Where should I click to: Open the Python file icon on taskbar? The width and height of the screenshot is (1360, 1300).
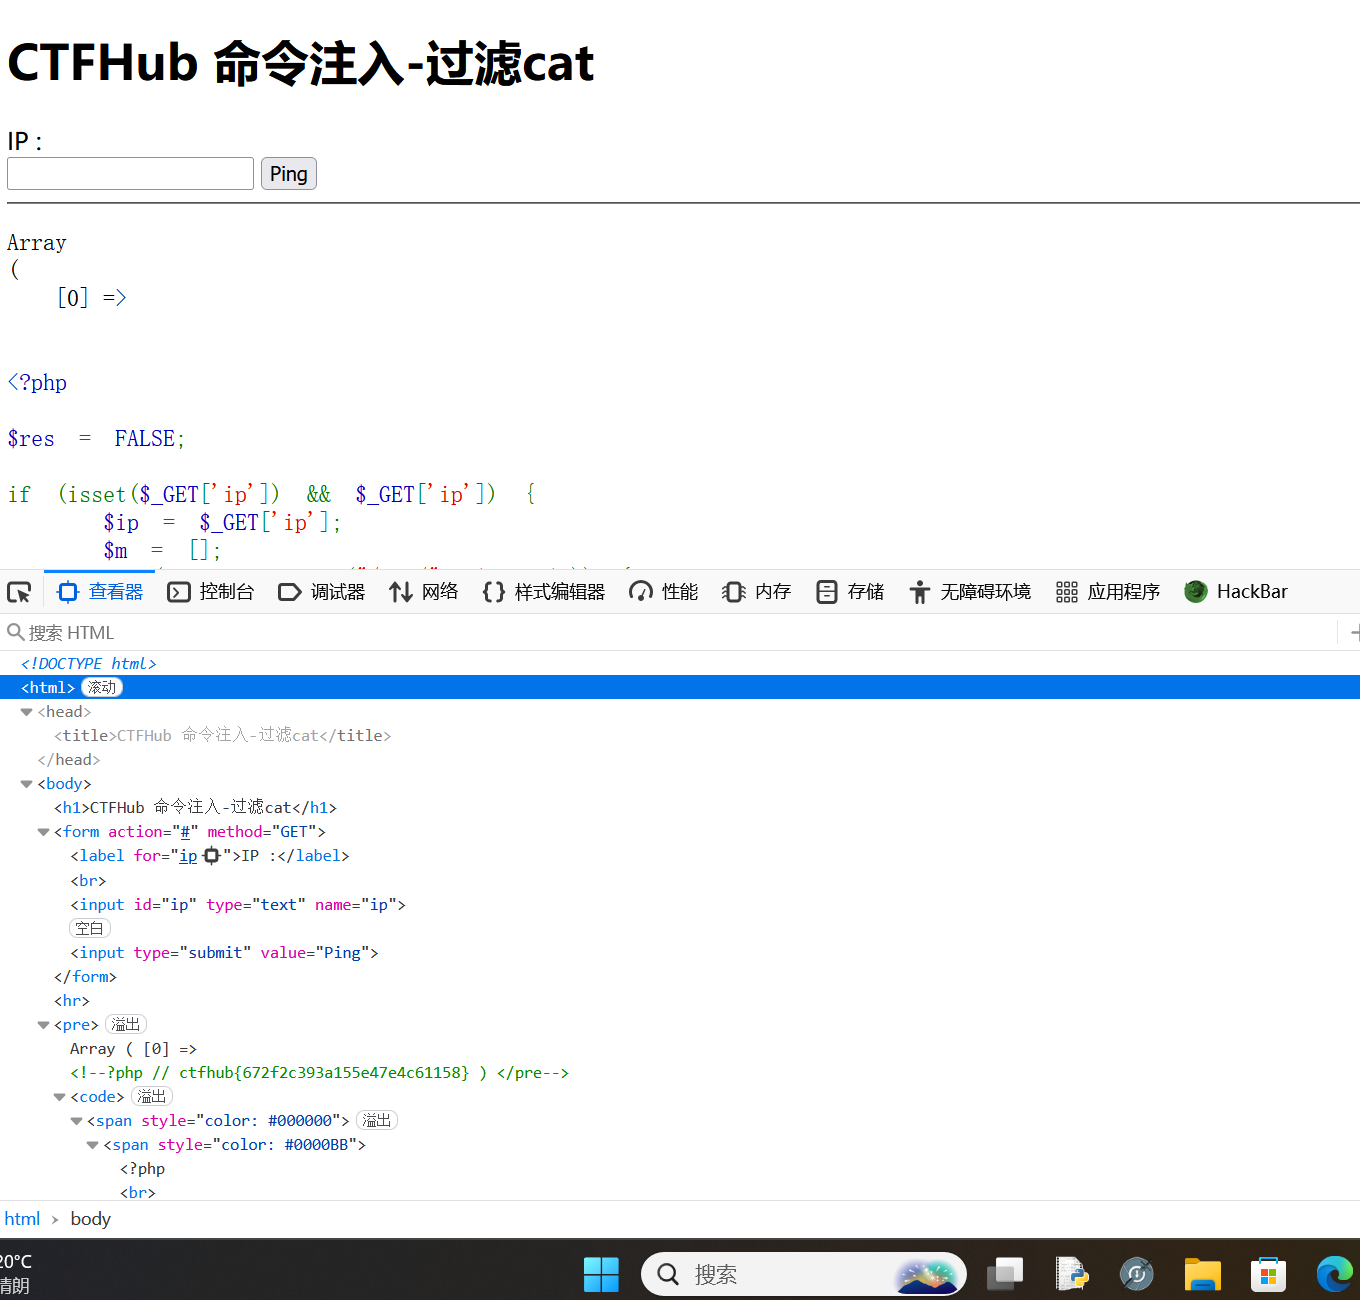pos(1071,1274)
